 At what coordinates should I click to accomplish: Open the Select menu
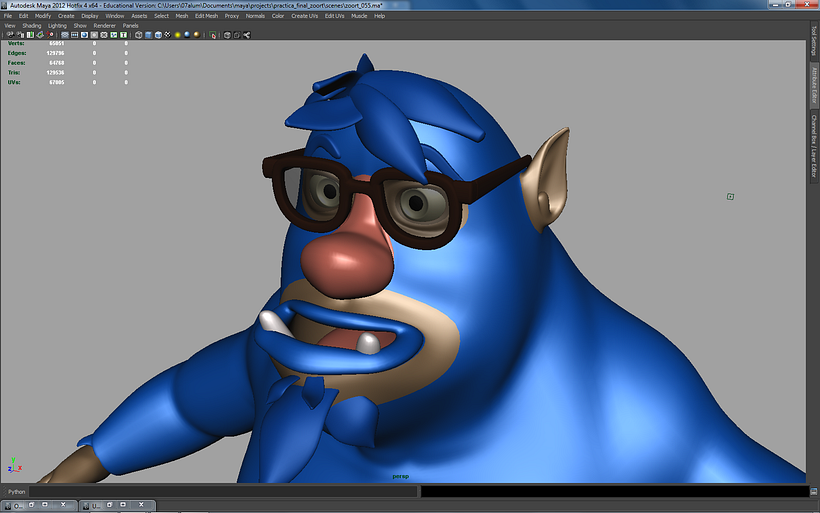(x=162, y=16)
